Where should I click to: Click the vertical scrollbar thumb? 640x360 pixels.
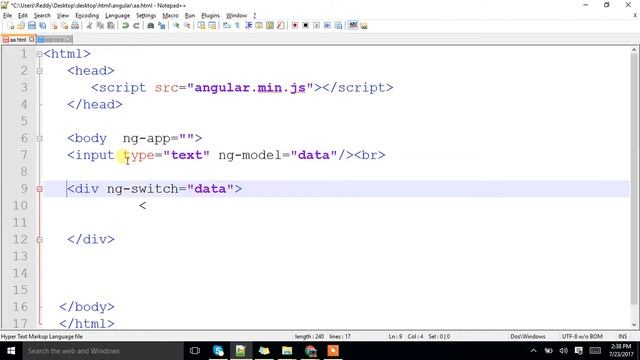[x=634, y=179]
